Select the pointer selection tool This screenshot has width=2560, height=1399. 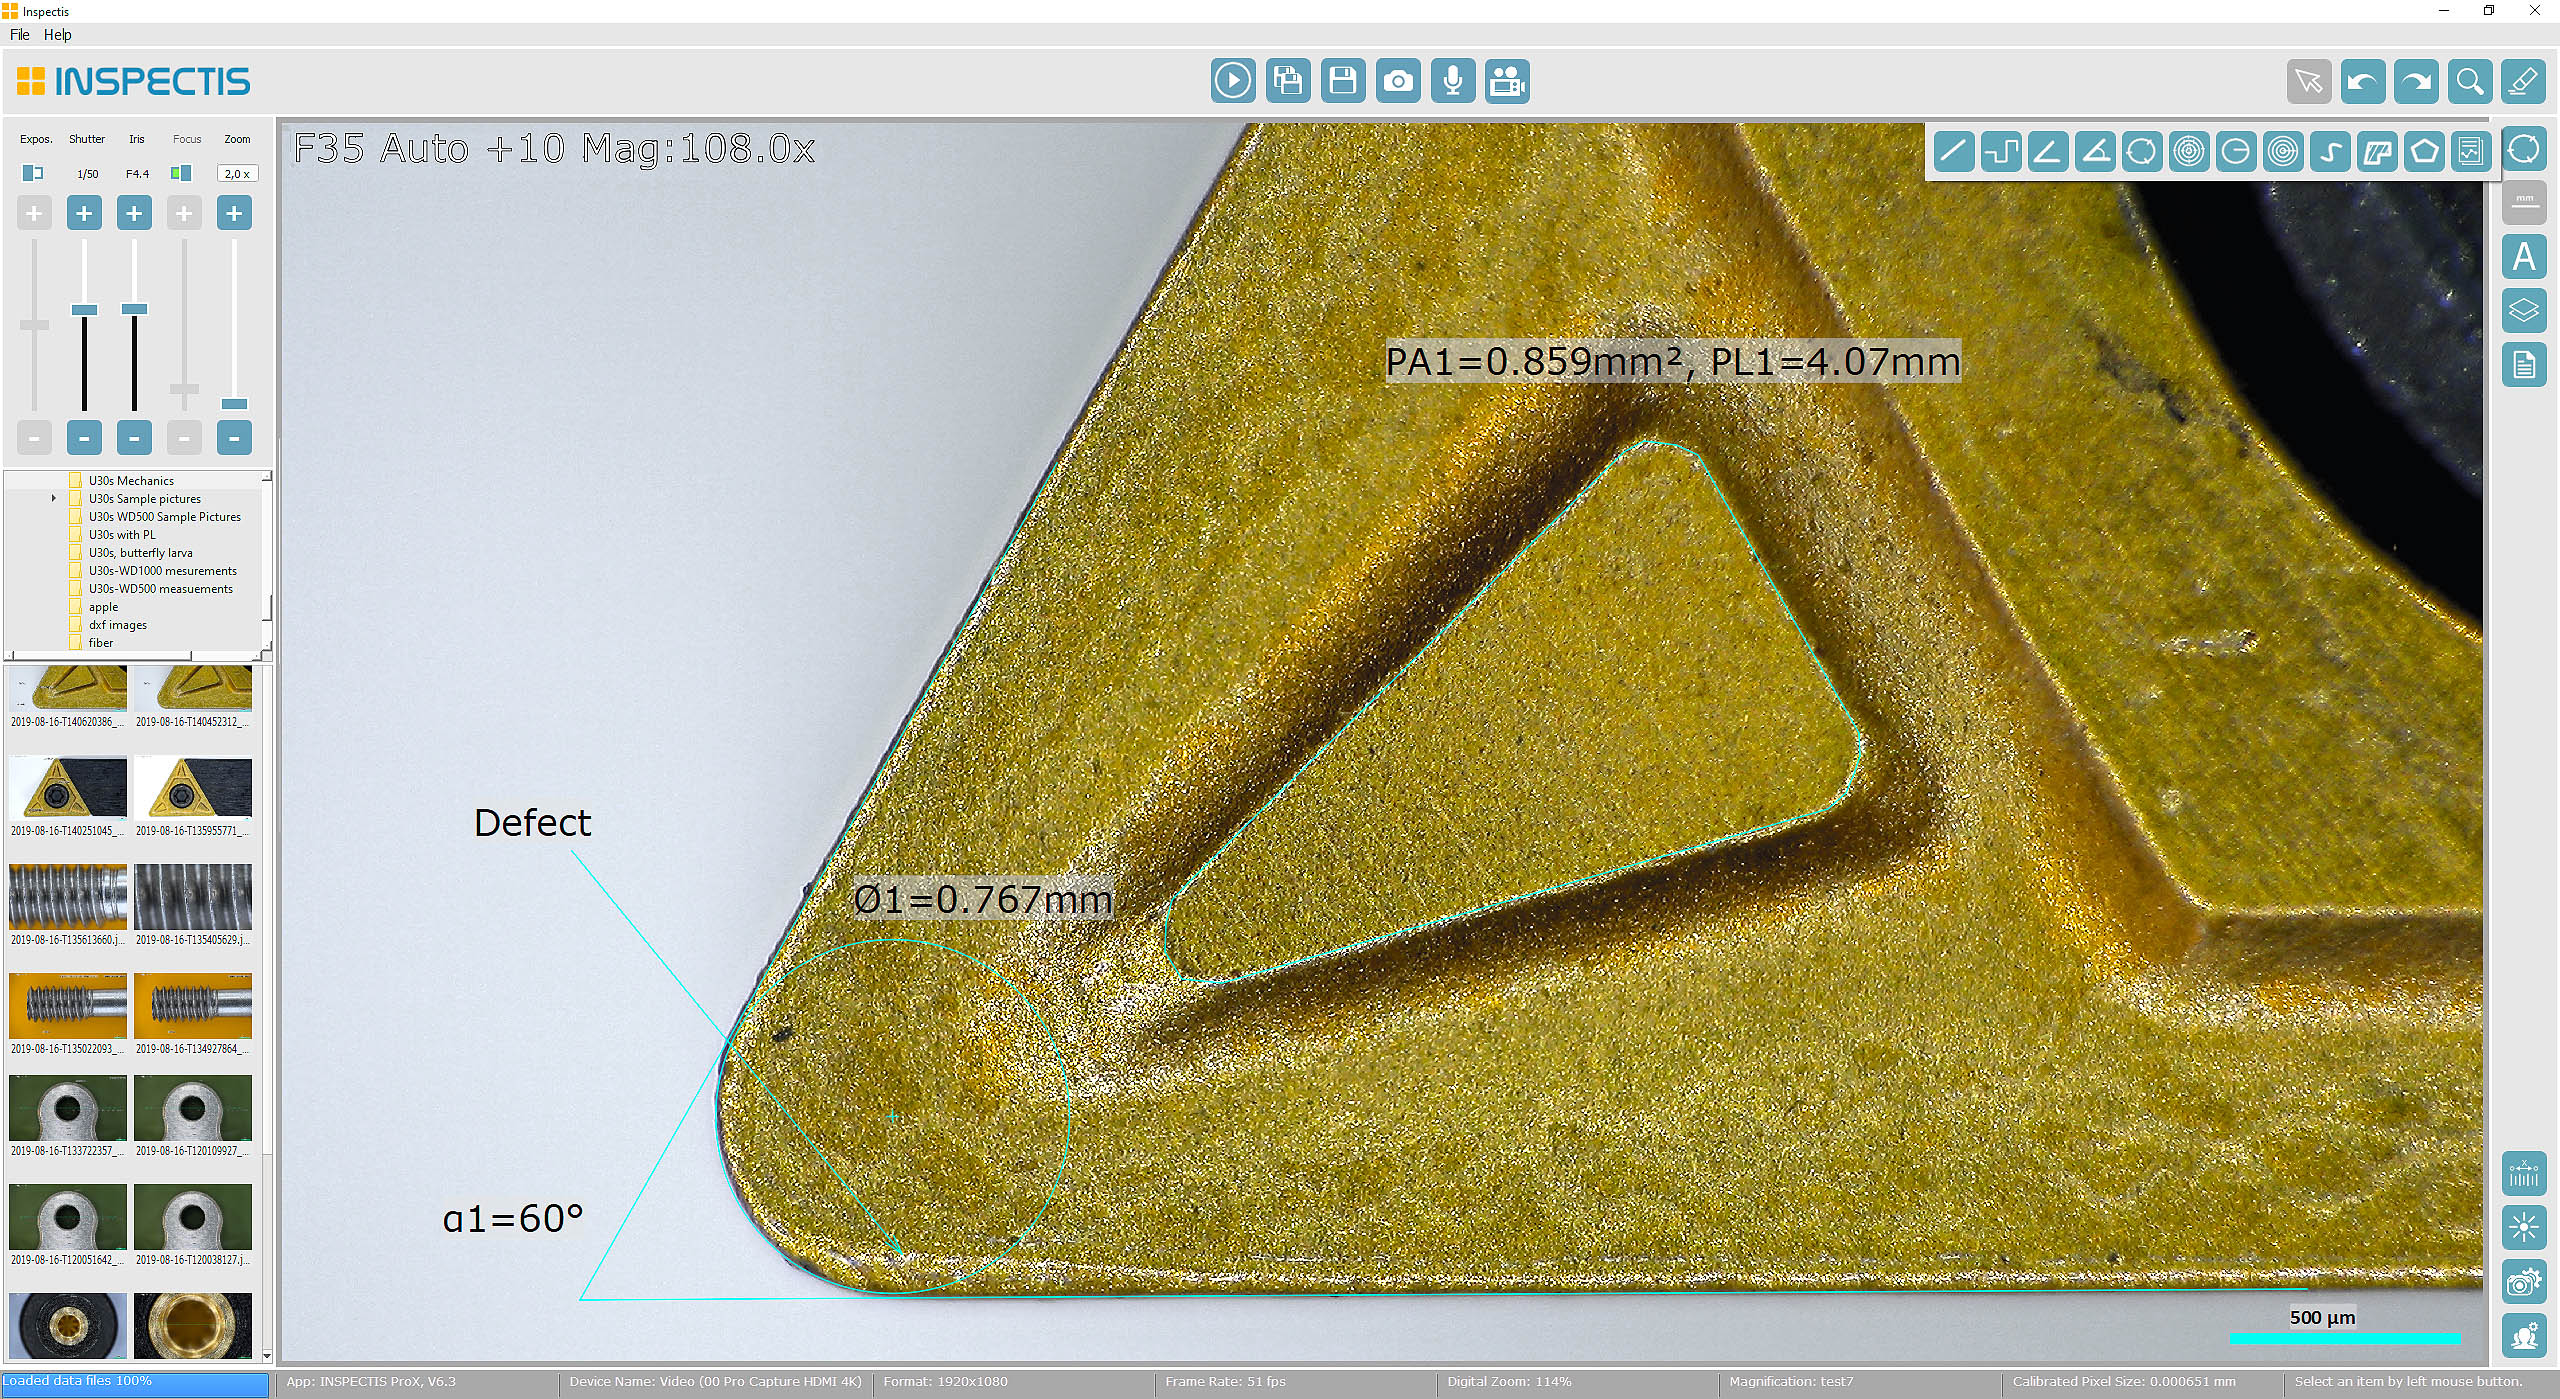pos(2309,81)
